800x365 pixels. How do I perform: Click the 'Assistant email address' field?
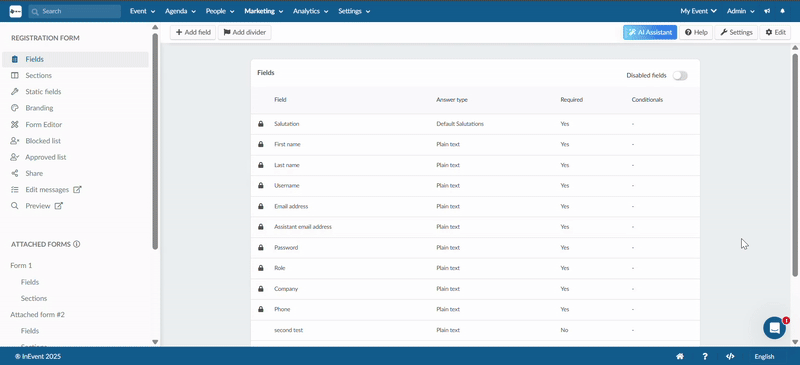coord(303,227)
